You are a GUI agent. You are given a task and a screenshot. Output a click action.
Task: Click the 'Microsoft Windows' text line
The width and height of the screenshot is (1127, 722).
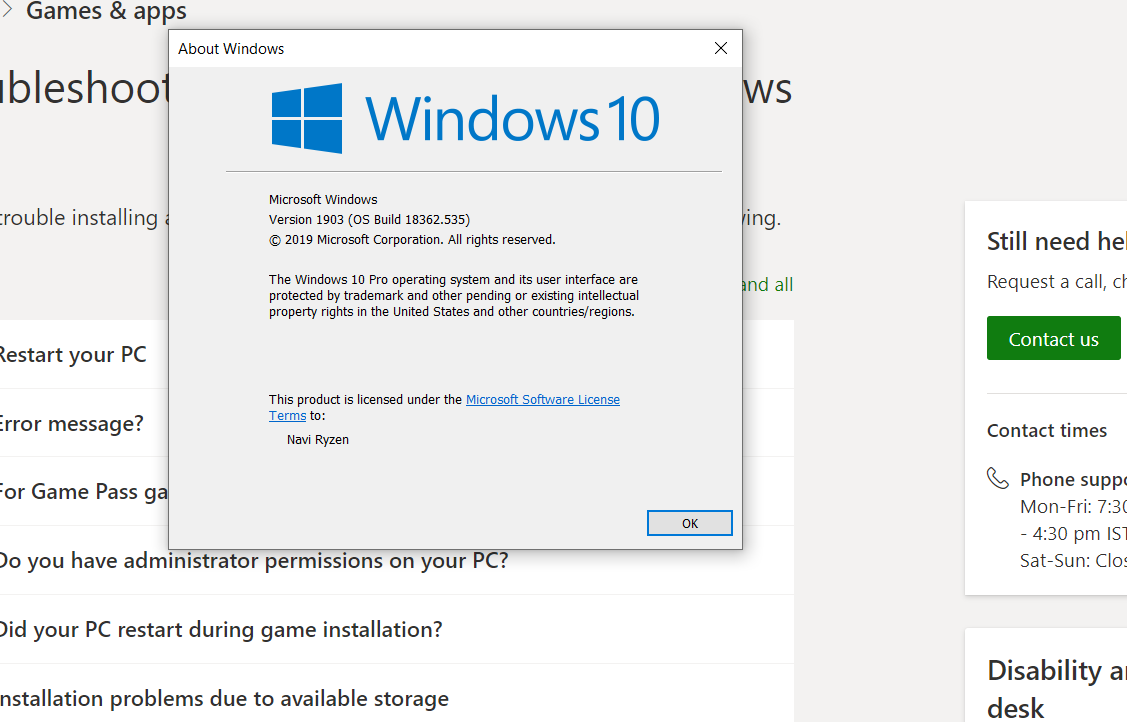pyautogui.click(x=323, y=199)
